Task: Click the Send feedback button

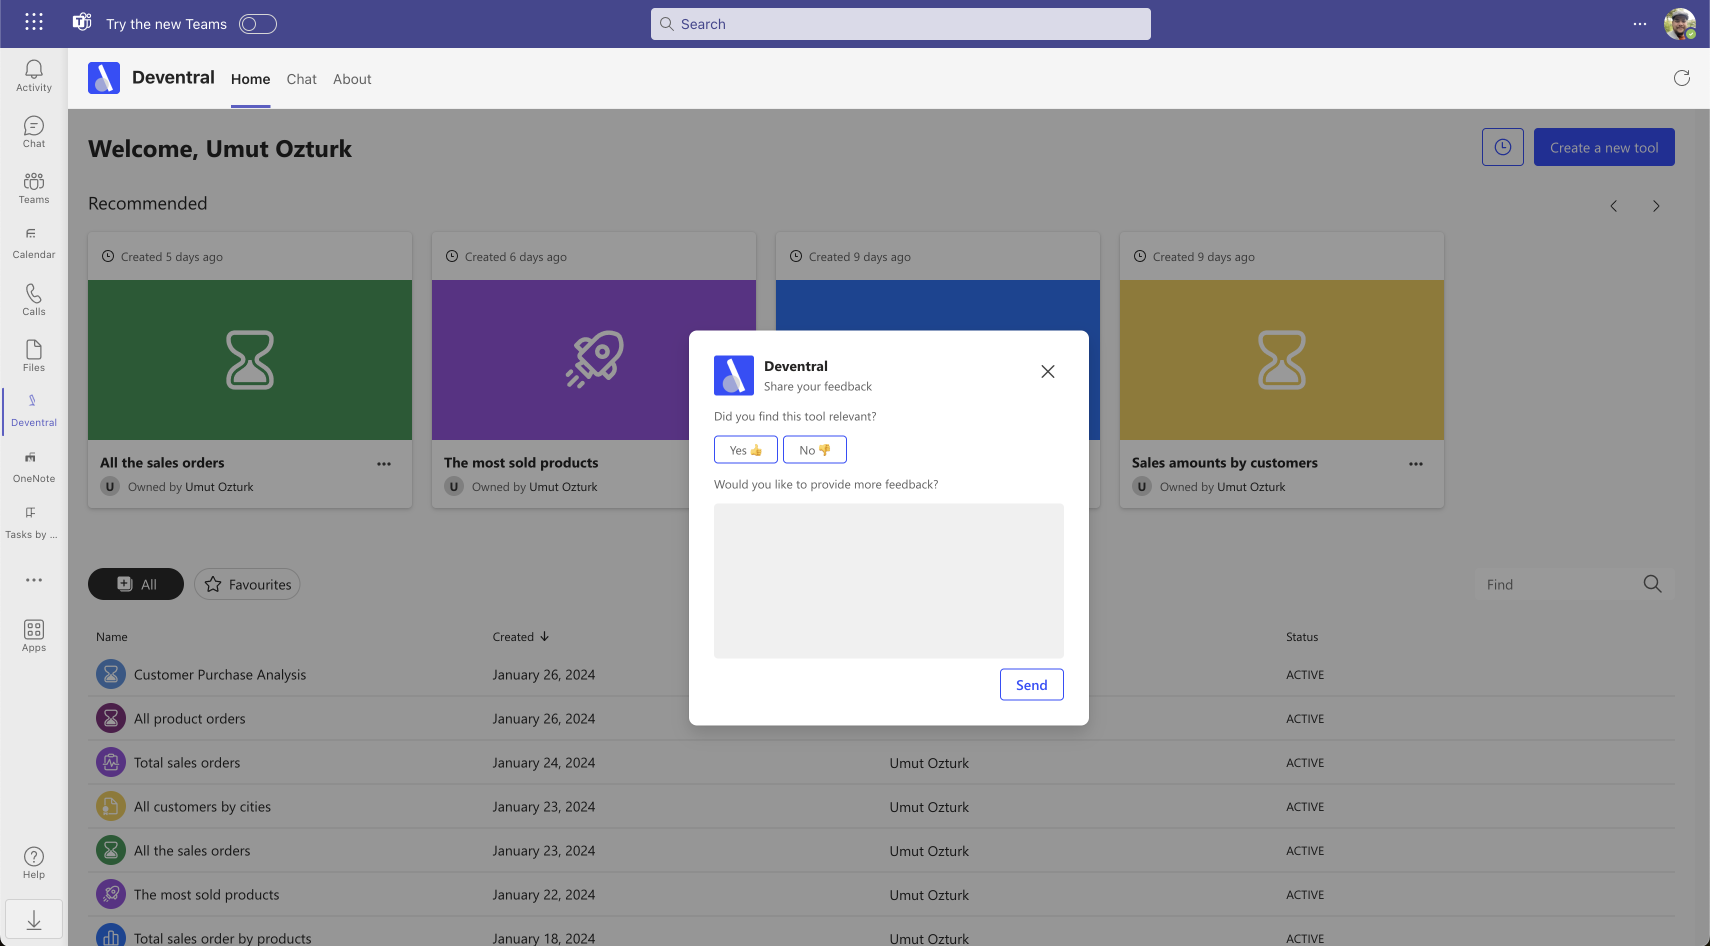Action: (x=1031, y=685)
